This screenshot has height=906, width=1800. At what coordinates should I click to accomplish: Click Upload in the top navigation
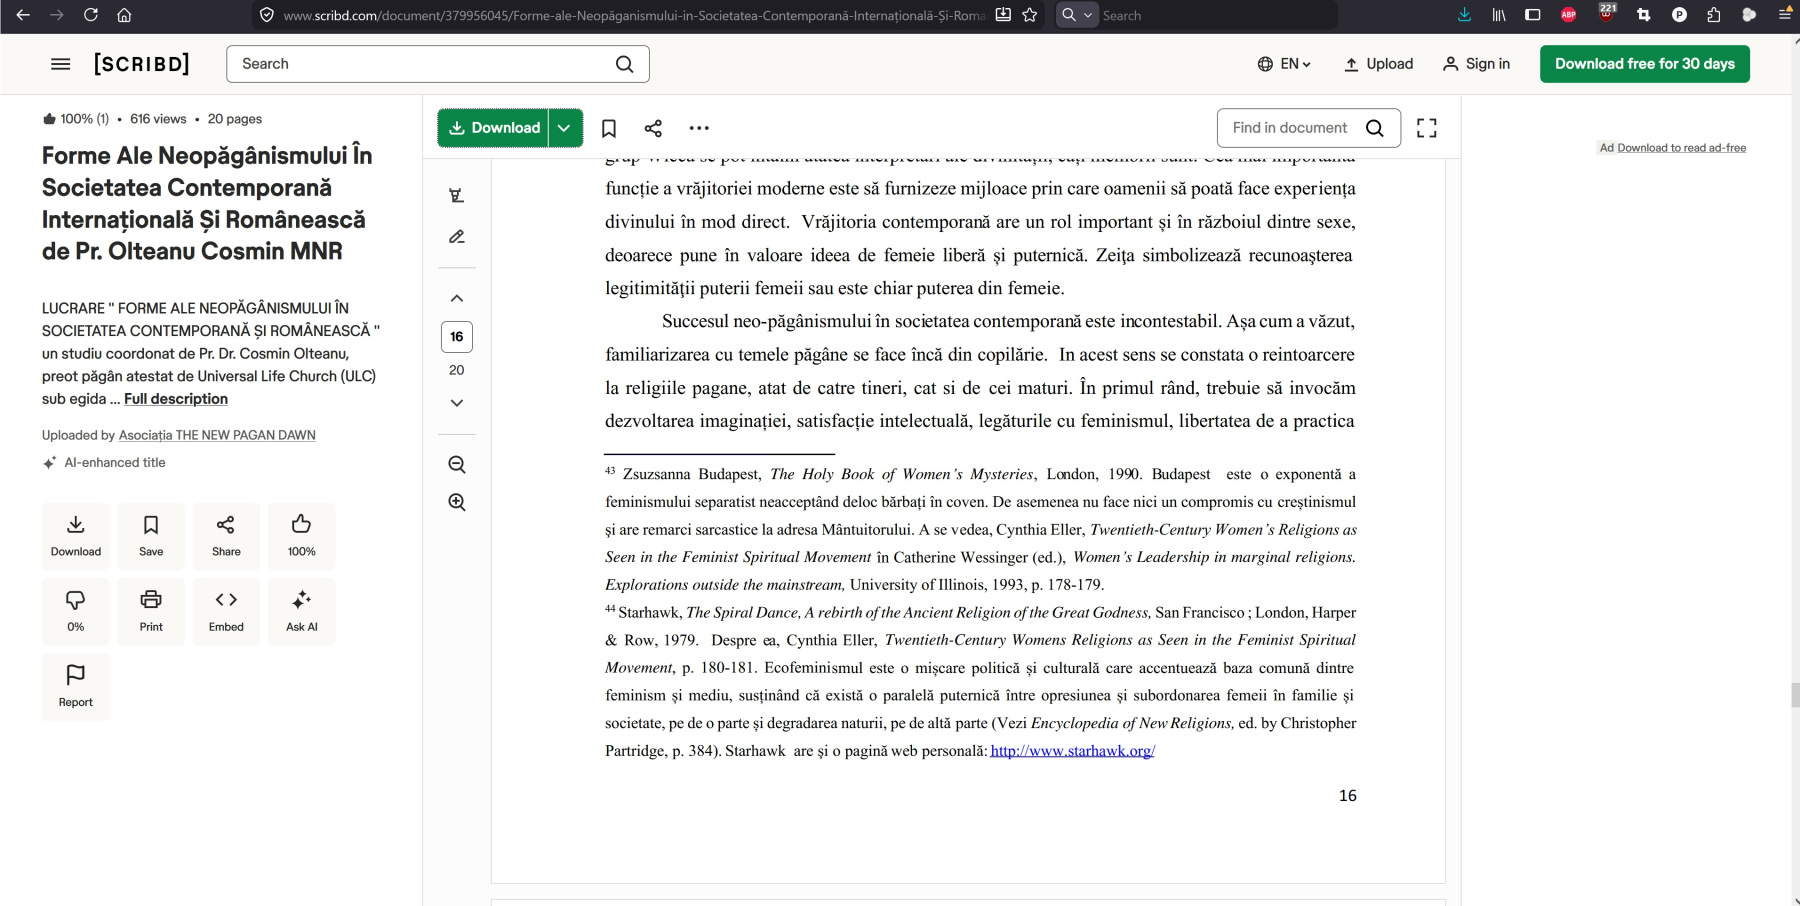click(x=1378, y=64)
